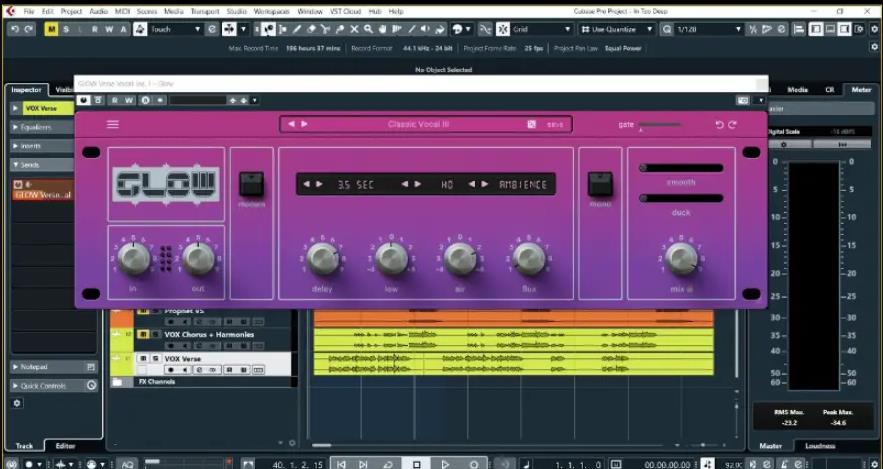Click the Glow duck slider

coord(681,198)
